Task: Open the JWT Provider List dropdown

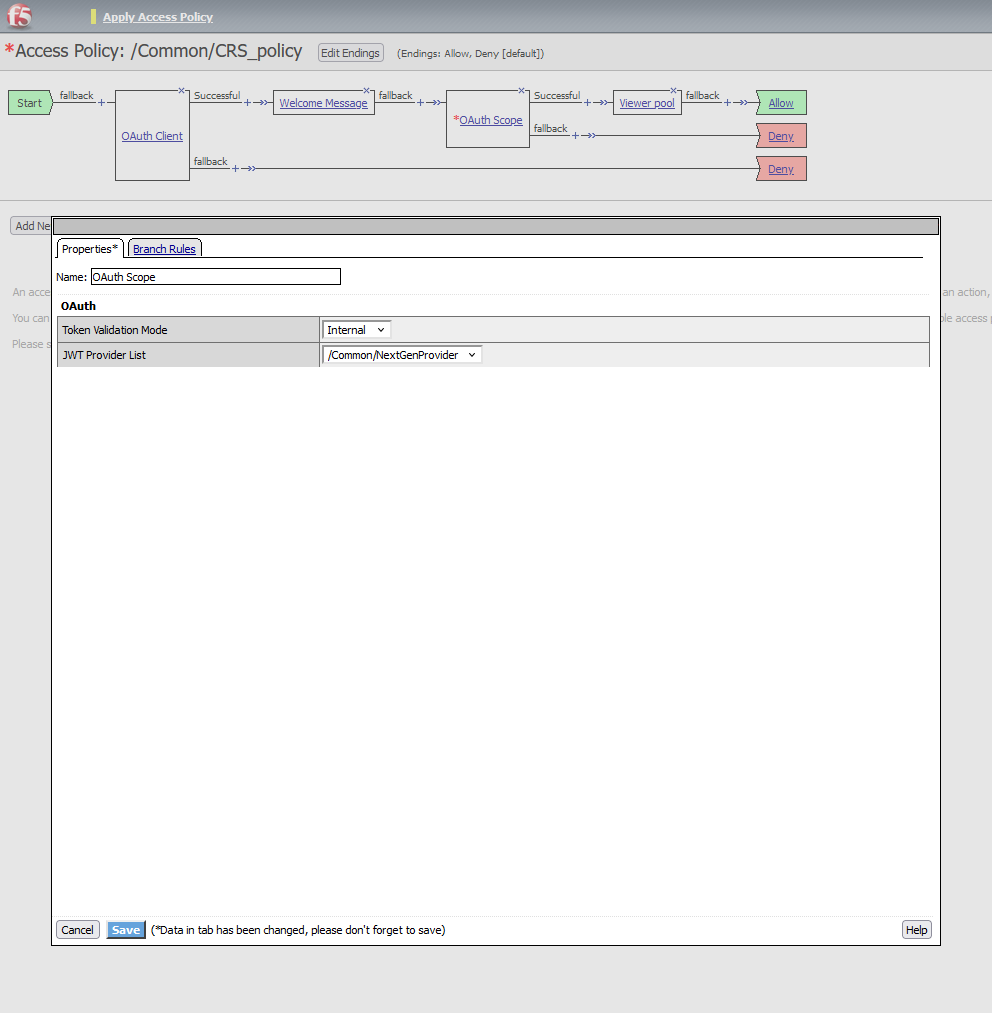Action: coord(401,354)
